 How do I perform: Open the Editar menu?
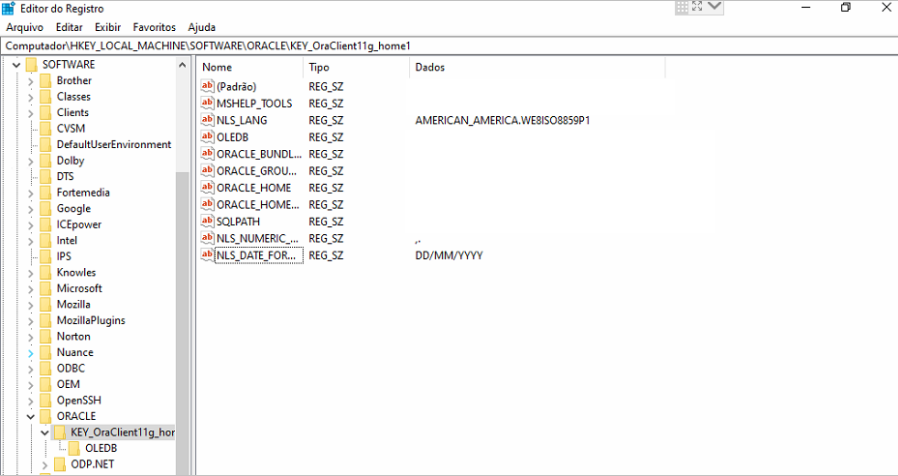point(69,27)
